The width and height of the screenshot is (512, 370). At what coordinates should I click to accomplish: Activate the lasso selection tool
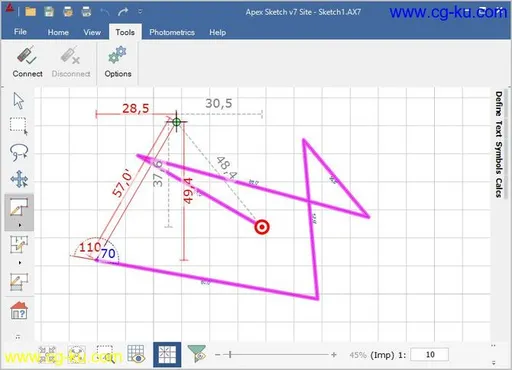(x=19, y=152)
